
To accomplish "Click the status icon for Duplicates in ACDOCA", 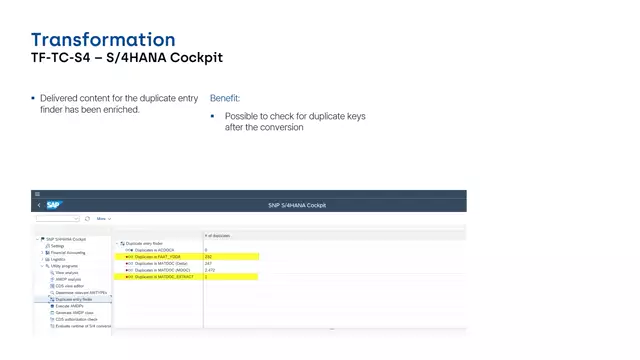I will click(129, 250).
